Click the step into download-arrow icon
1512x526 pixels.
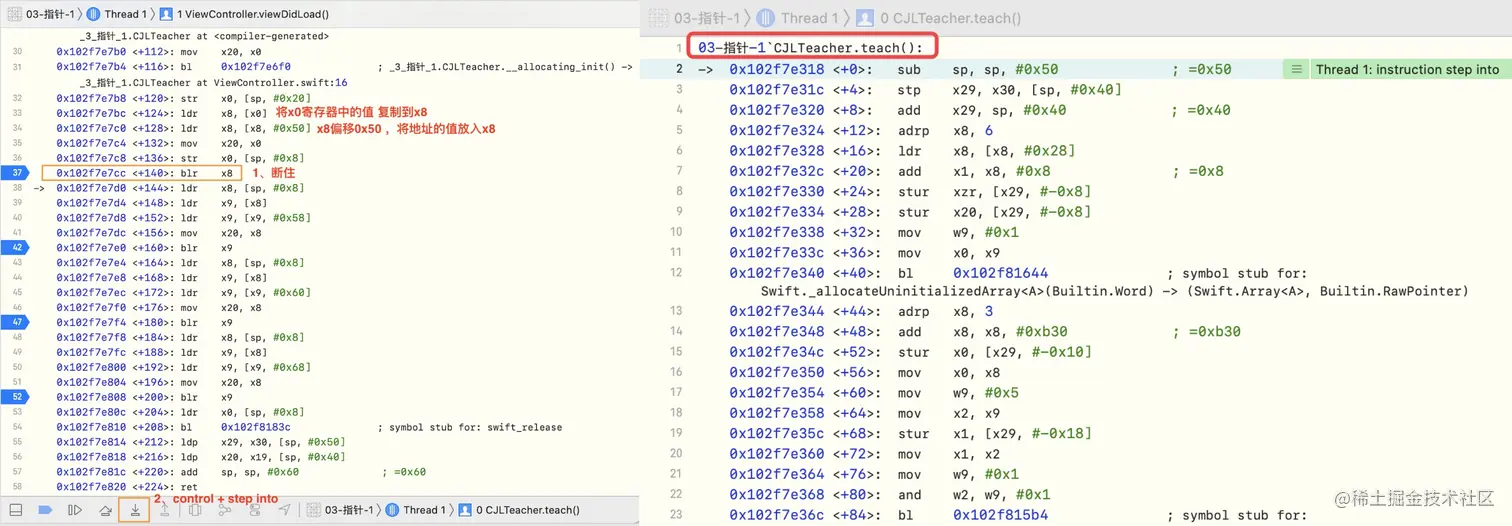coord(135,510)
